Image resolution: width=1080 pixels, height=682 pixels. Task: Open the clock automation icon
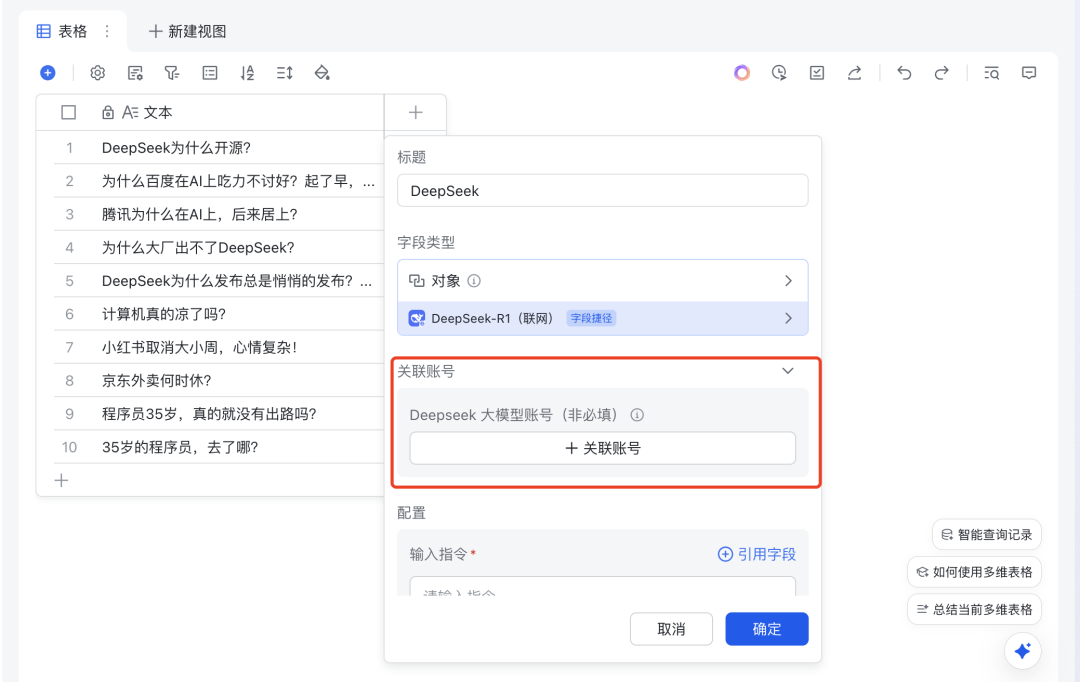click(779, 72)
